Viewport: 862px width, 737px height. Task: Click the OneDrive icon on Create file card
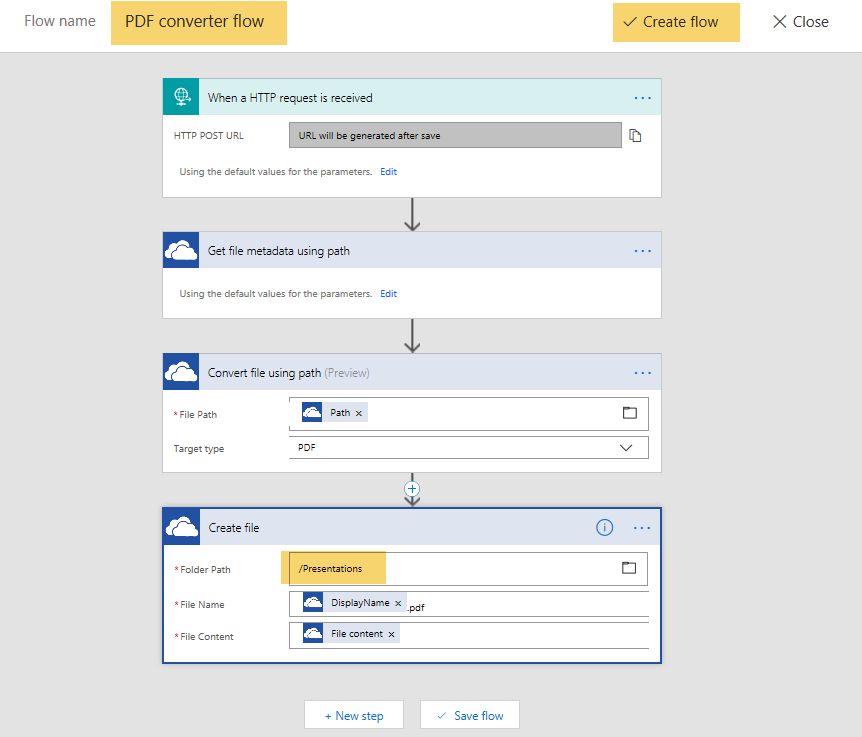pyautogui.click(x=181, y=527)
